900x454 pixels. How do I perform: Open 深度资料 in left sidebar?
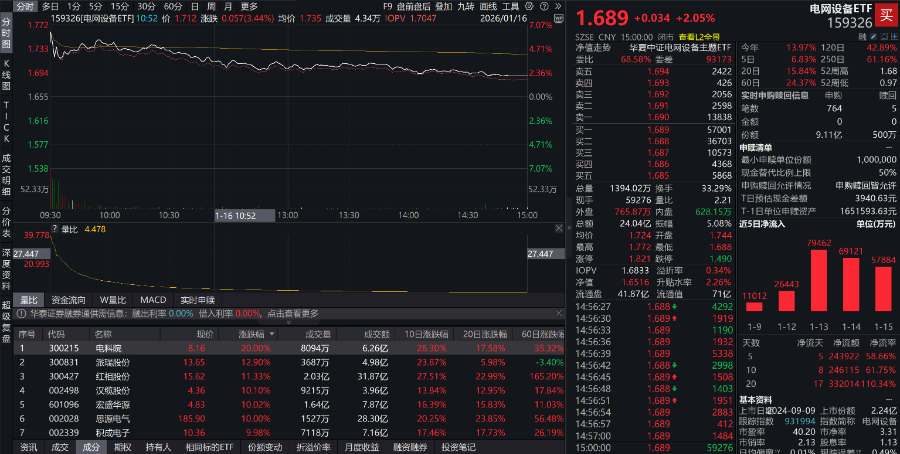coord(6,270)
